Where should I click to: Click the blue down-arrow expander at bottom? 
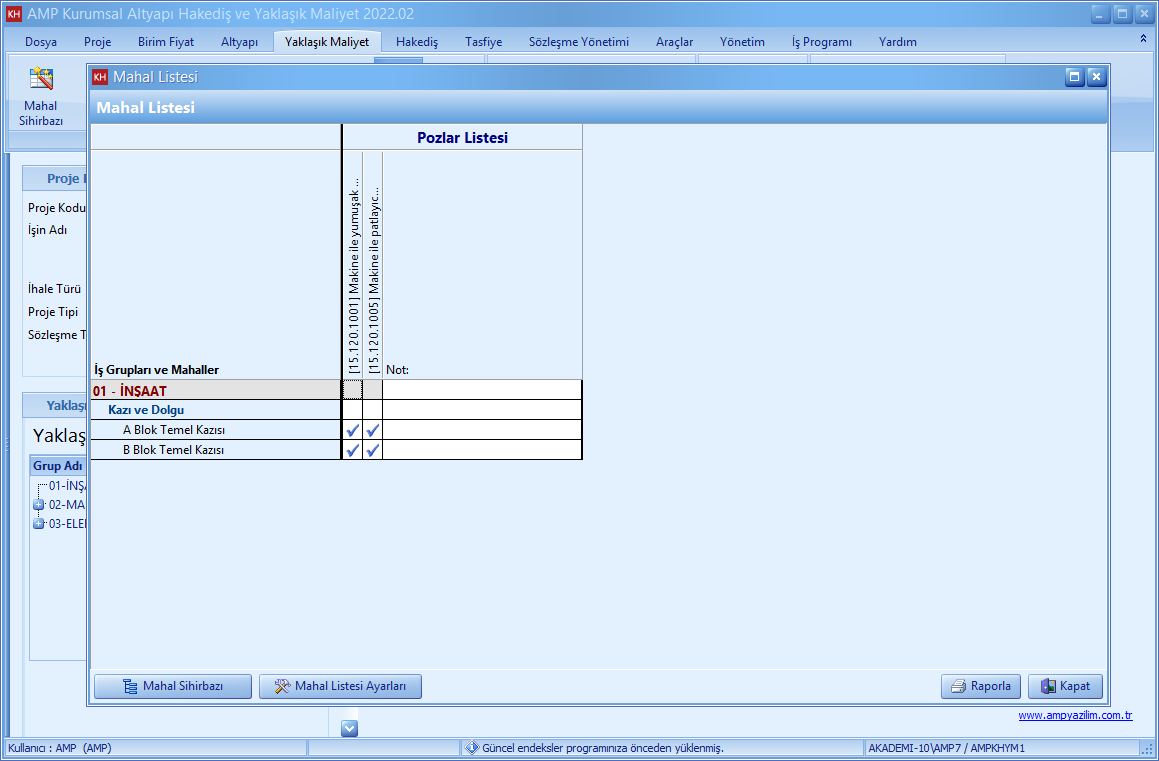click(349, 728)
